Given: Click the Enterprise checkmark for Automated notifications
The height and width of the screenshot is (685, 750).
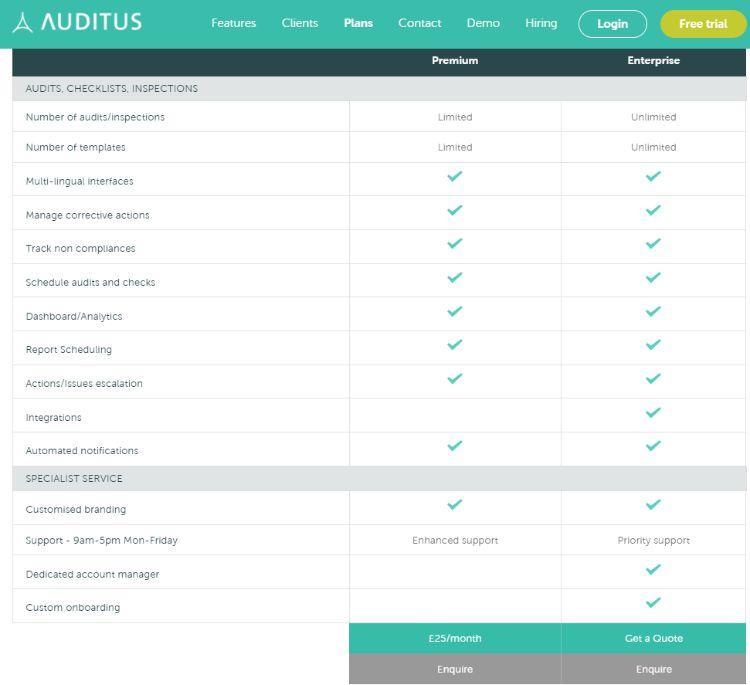Looking at the screenshot, I should (x=653, y=446).
